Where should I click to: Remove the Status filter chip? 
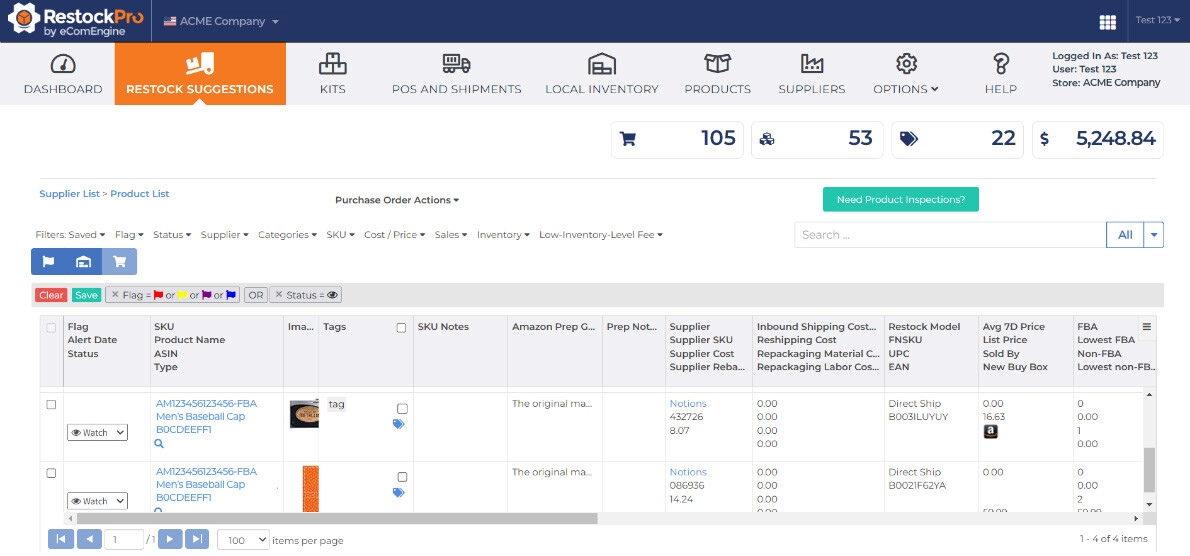(x=279, y=295)
